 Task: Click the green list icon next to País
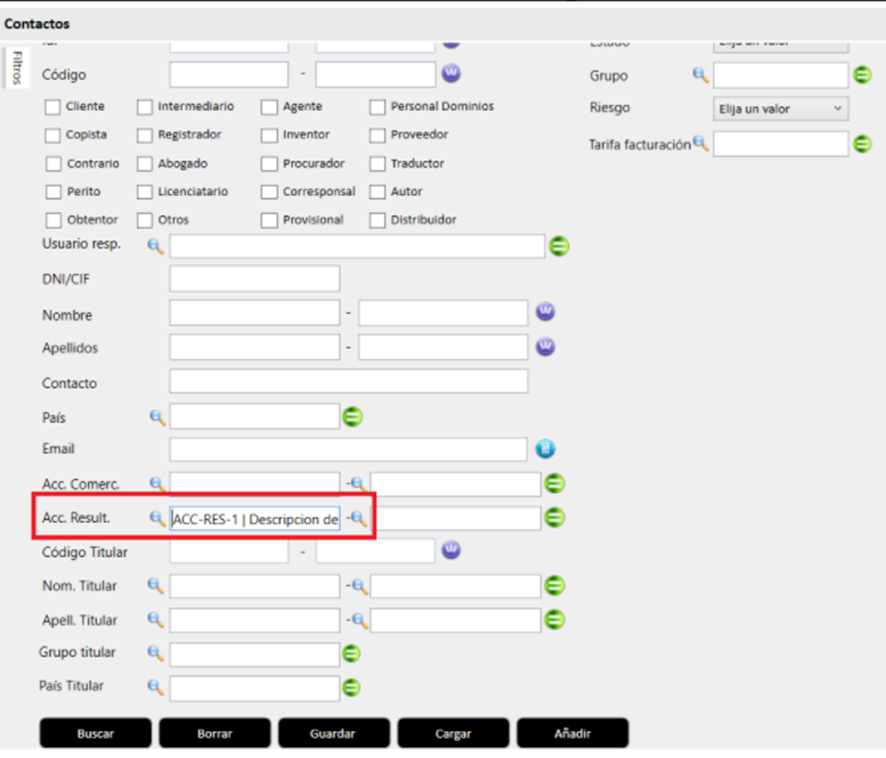coord(352,417)
